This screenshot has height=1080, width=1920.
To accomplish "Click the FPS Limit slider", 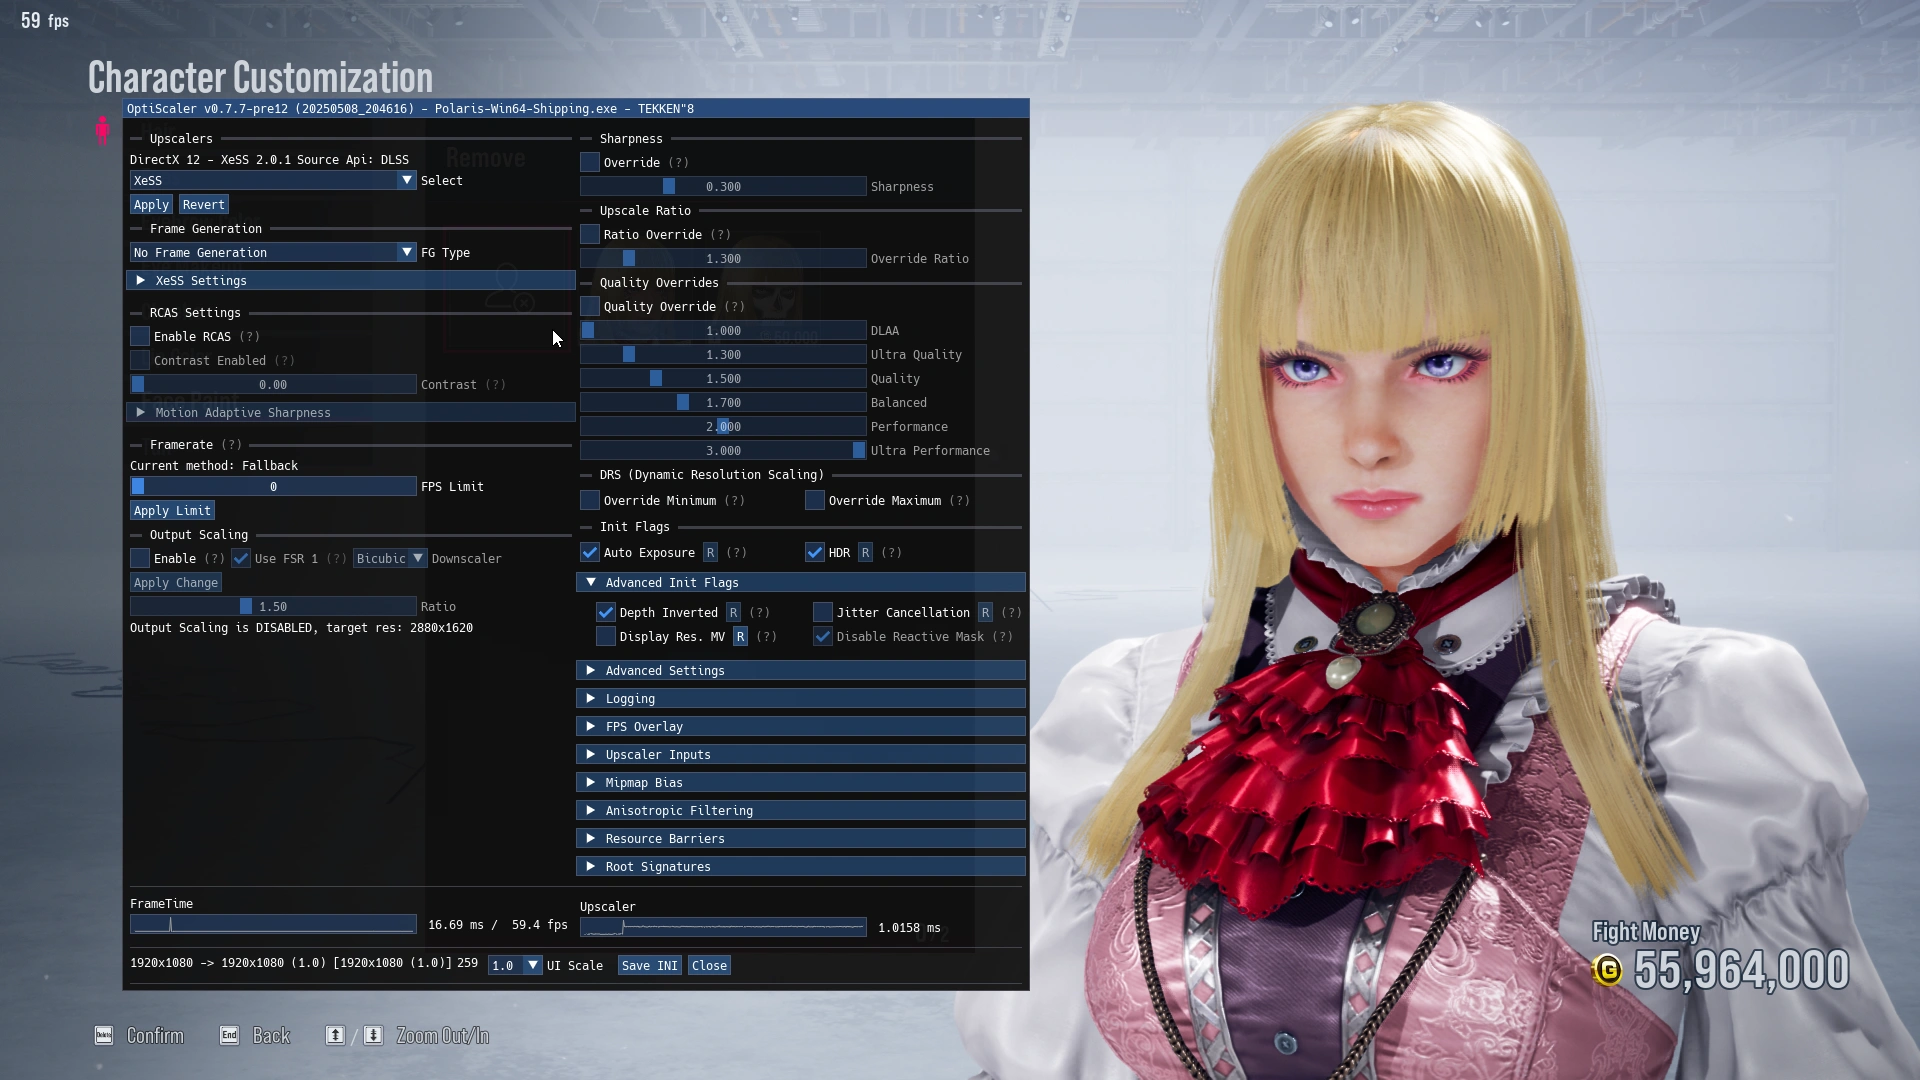I will coord(273,486).
